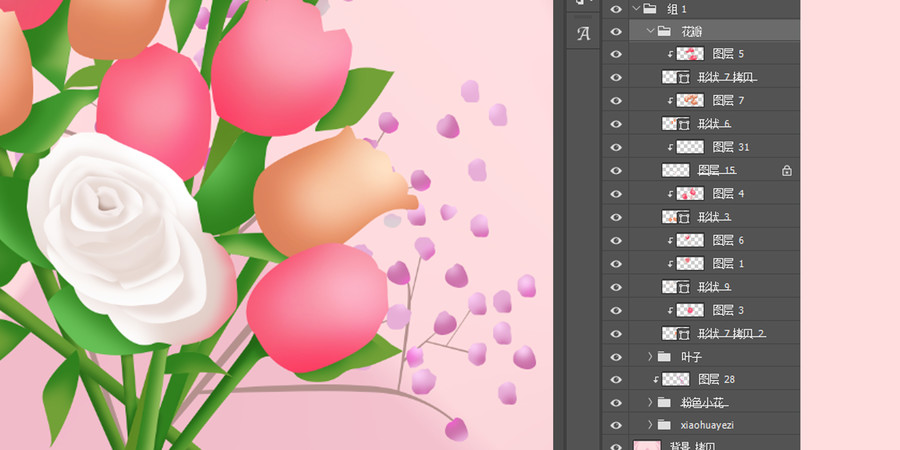Select the group name 粉色小花

704,402
